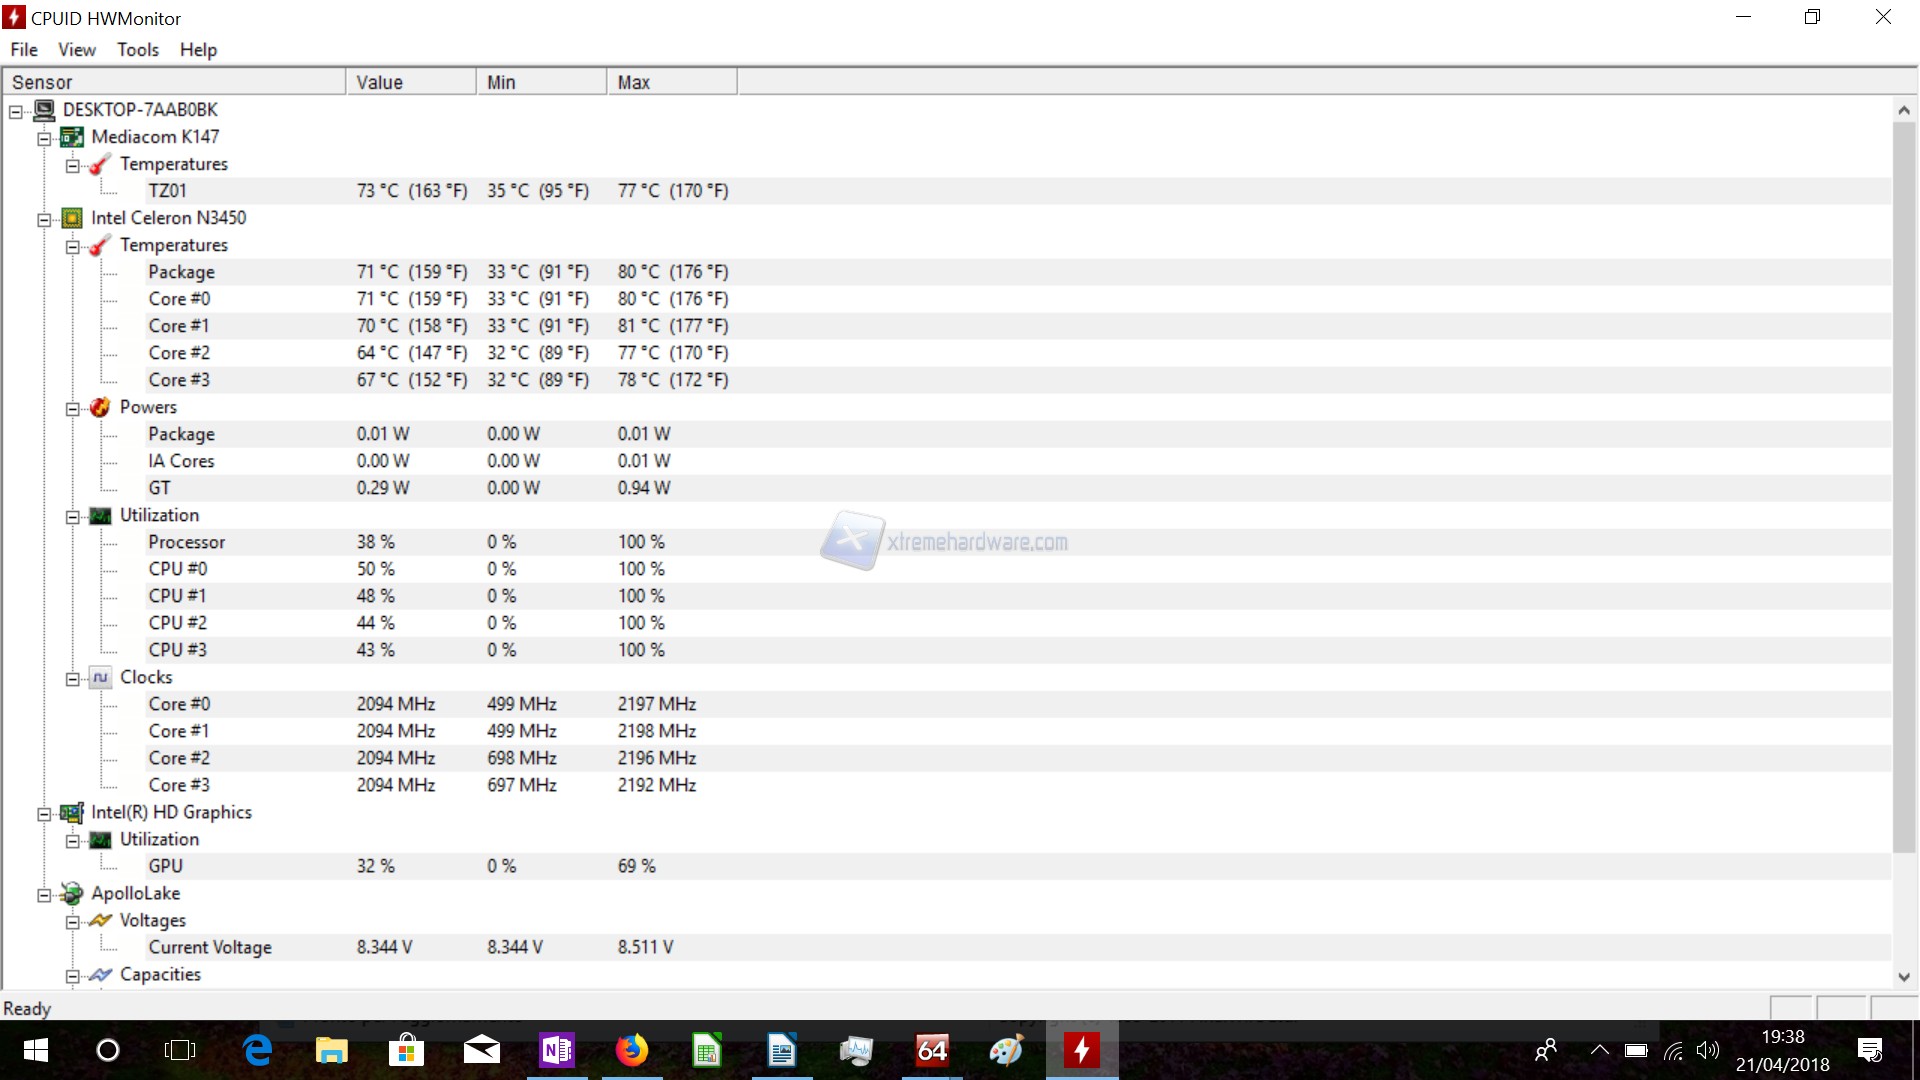Open Firefox from the taskbar

[x=631, y=1050]
